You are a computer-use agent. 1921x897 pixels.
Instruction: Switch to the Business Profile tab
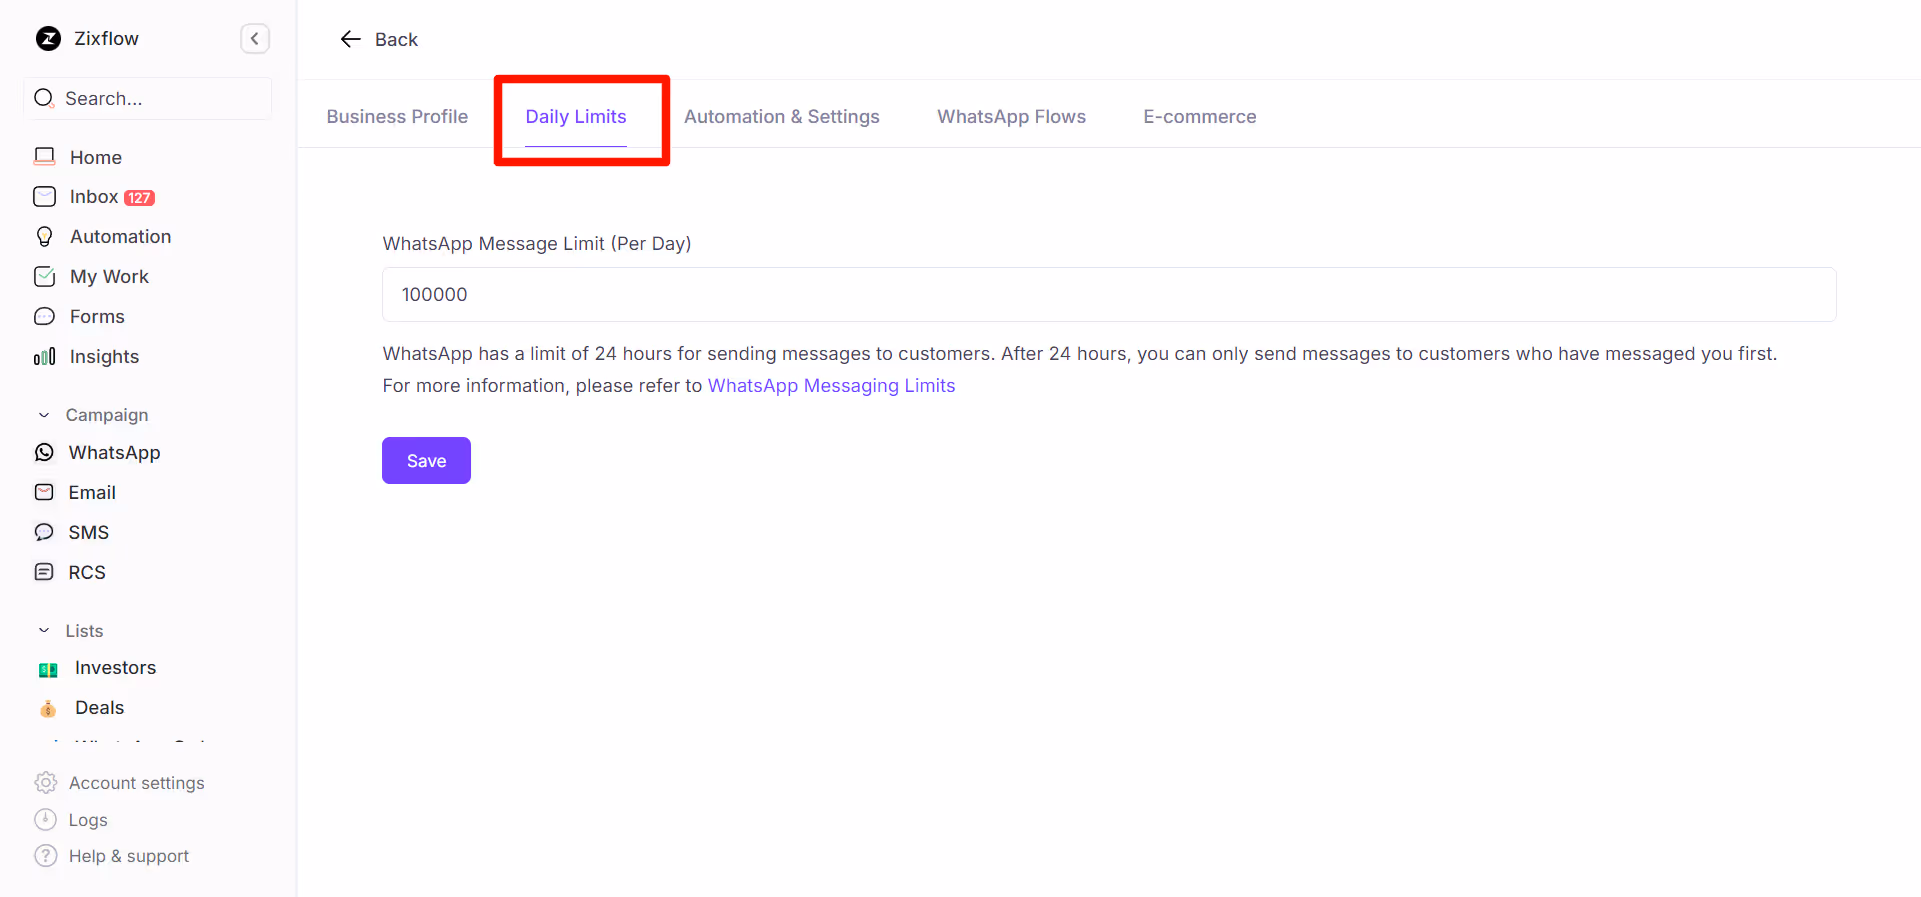397,116
